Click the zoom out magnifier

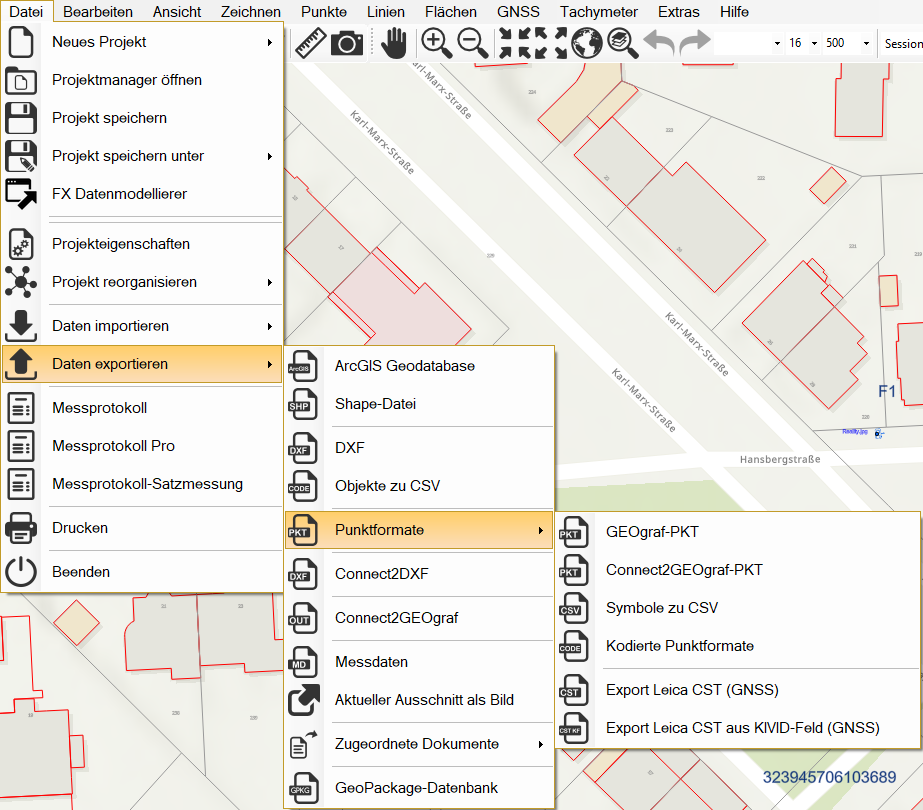472,43
